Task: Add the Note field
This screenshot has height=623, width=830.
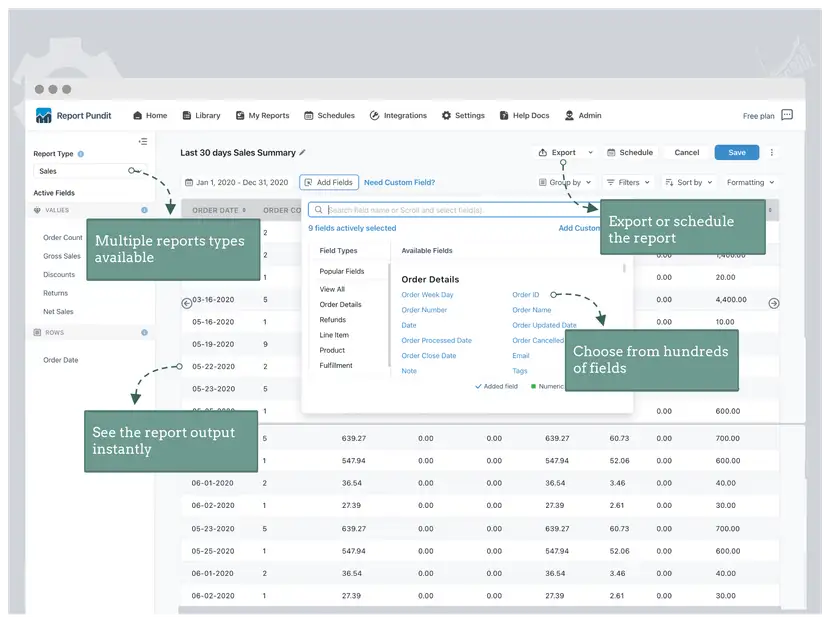Action: (409, 371)
